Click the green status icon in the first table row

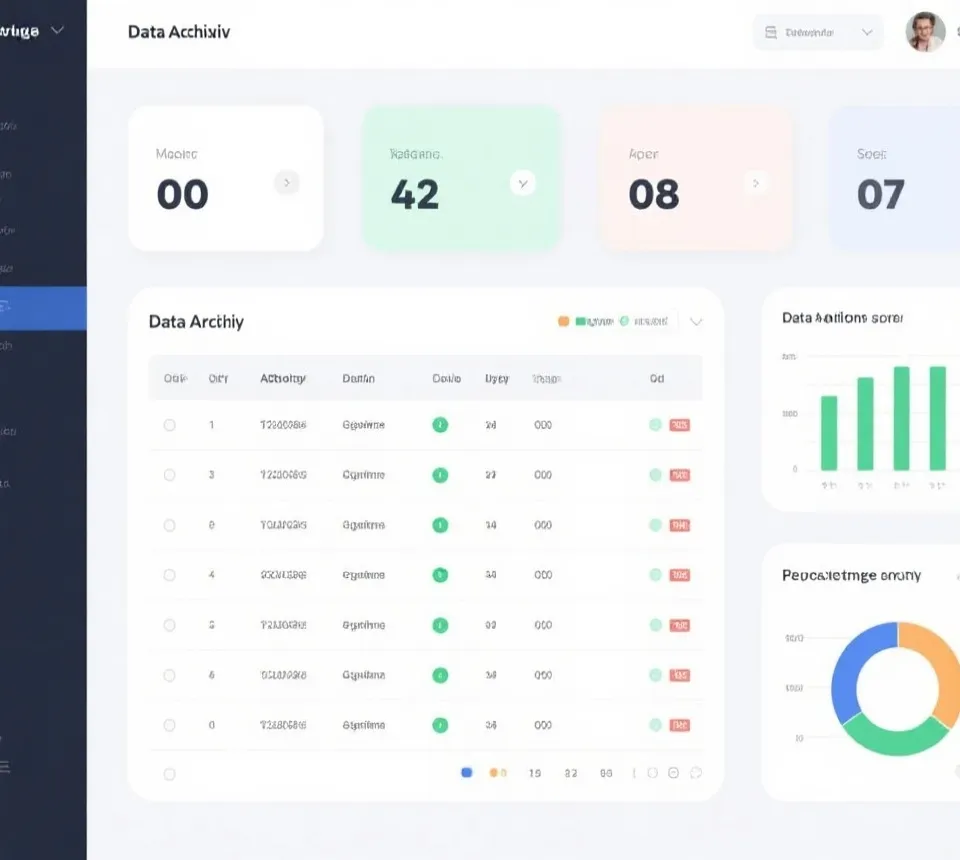[440, 425]
